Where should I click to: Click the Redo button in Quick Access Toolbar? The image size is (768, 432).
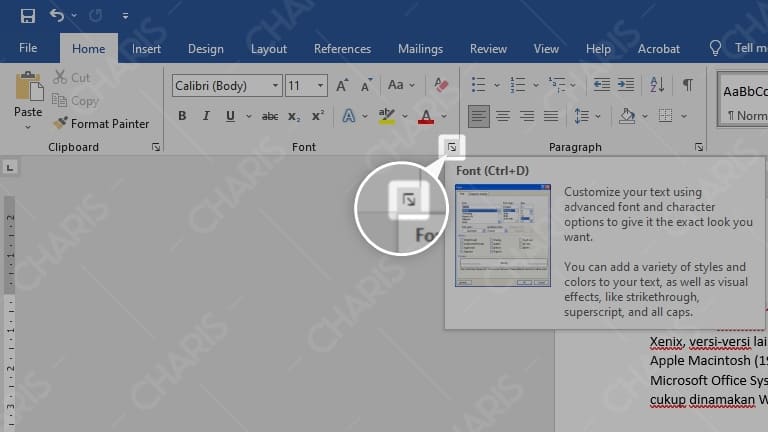[x=96, y=16]
